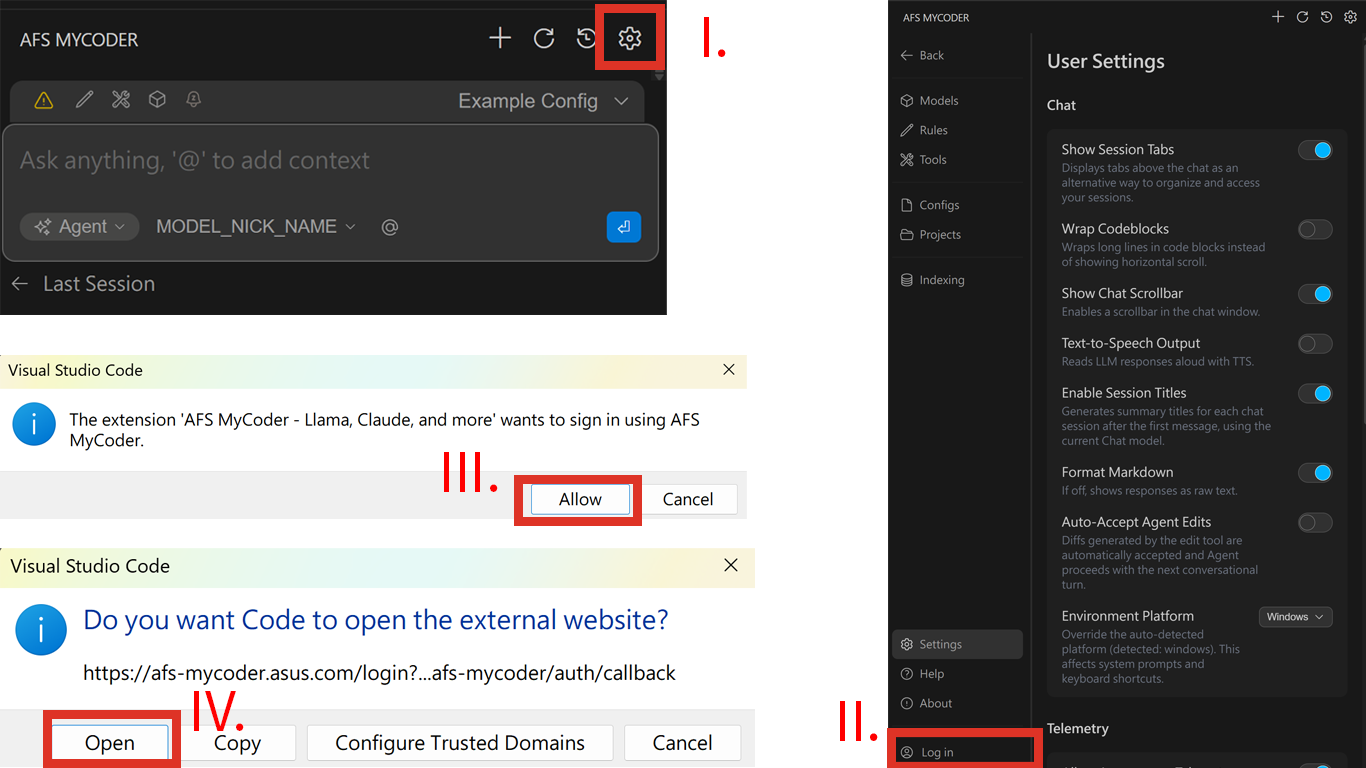Copy the external website URL
The height and width of the screenshot is (768, 1366).
coord(237,743)
